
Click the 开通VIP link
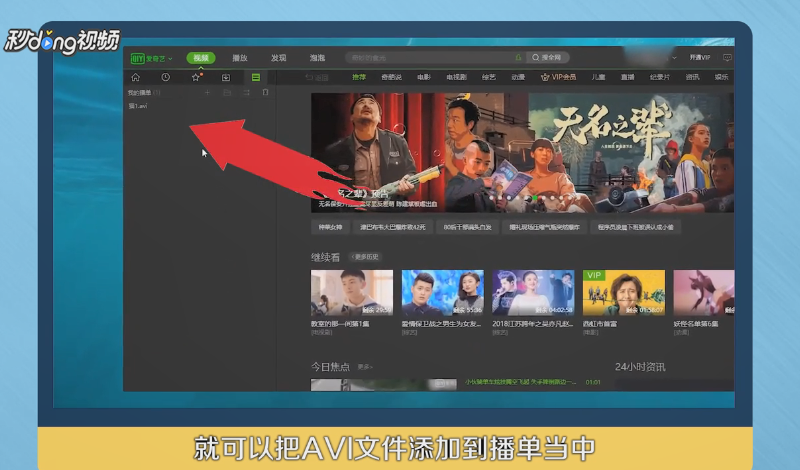700,58
